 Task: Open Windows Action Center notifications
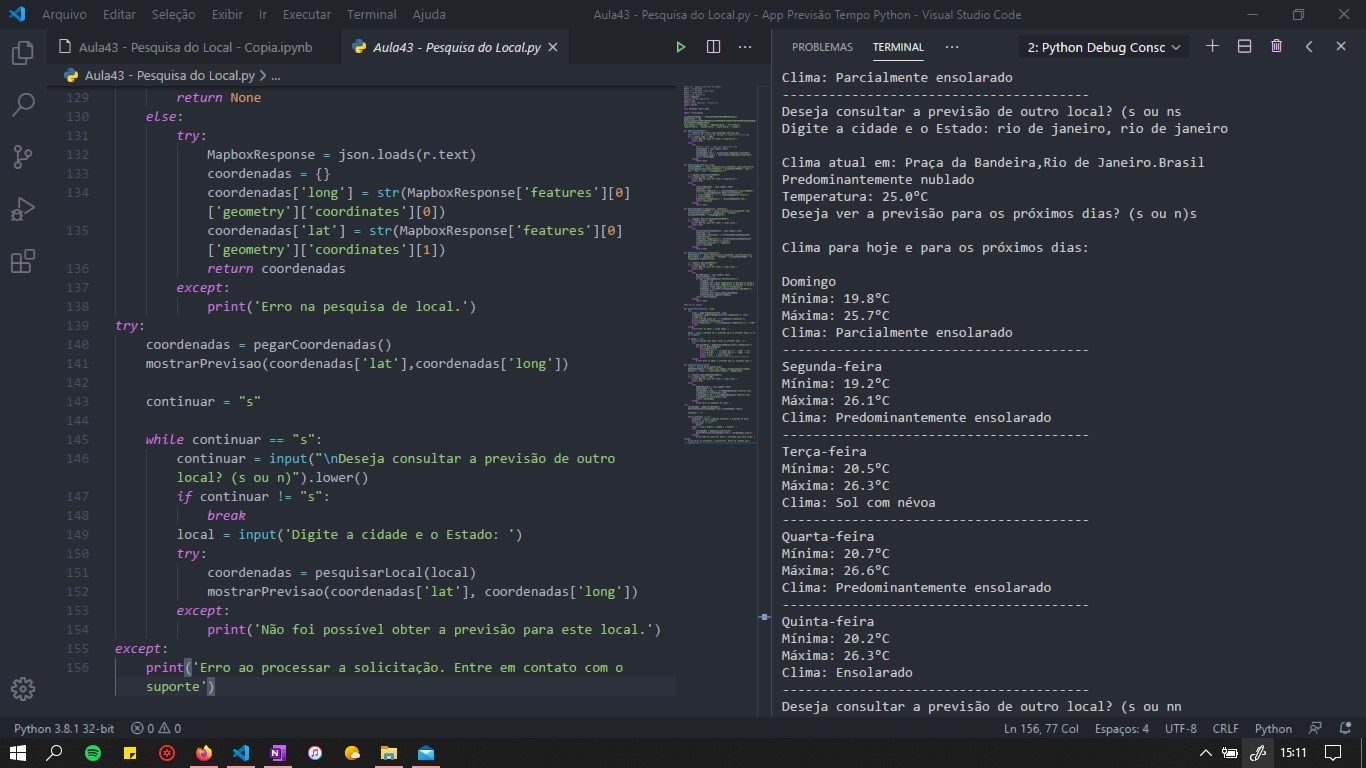point(1333,753)
